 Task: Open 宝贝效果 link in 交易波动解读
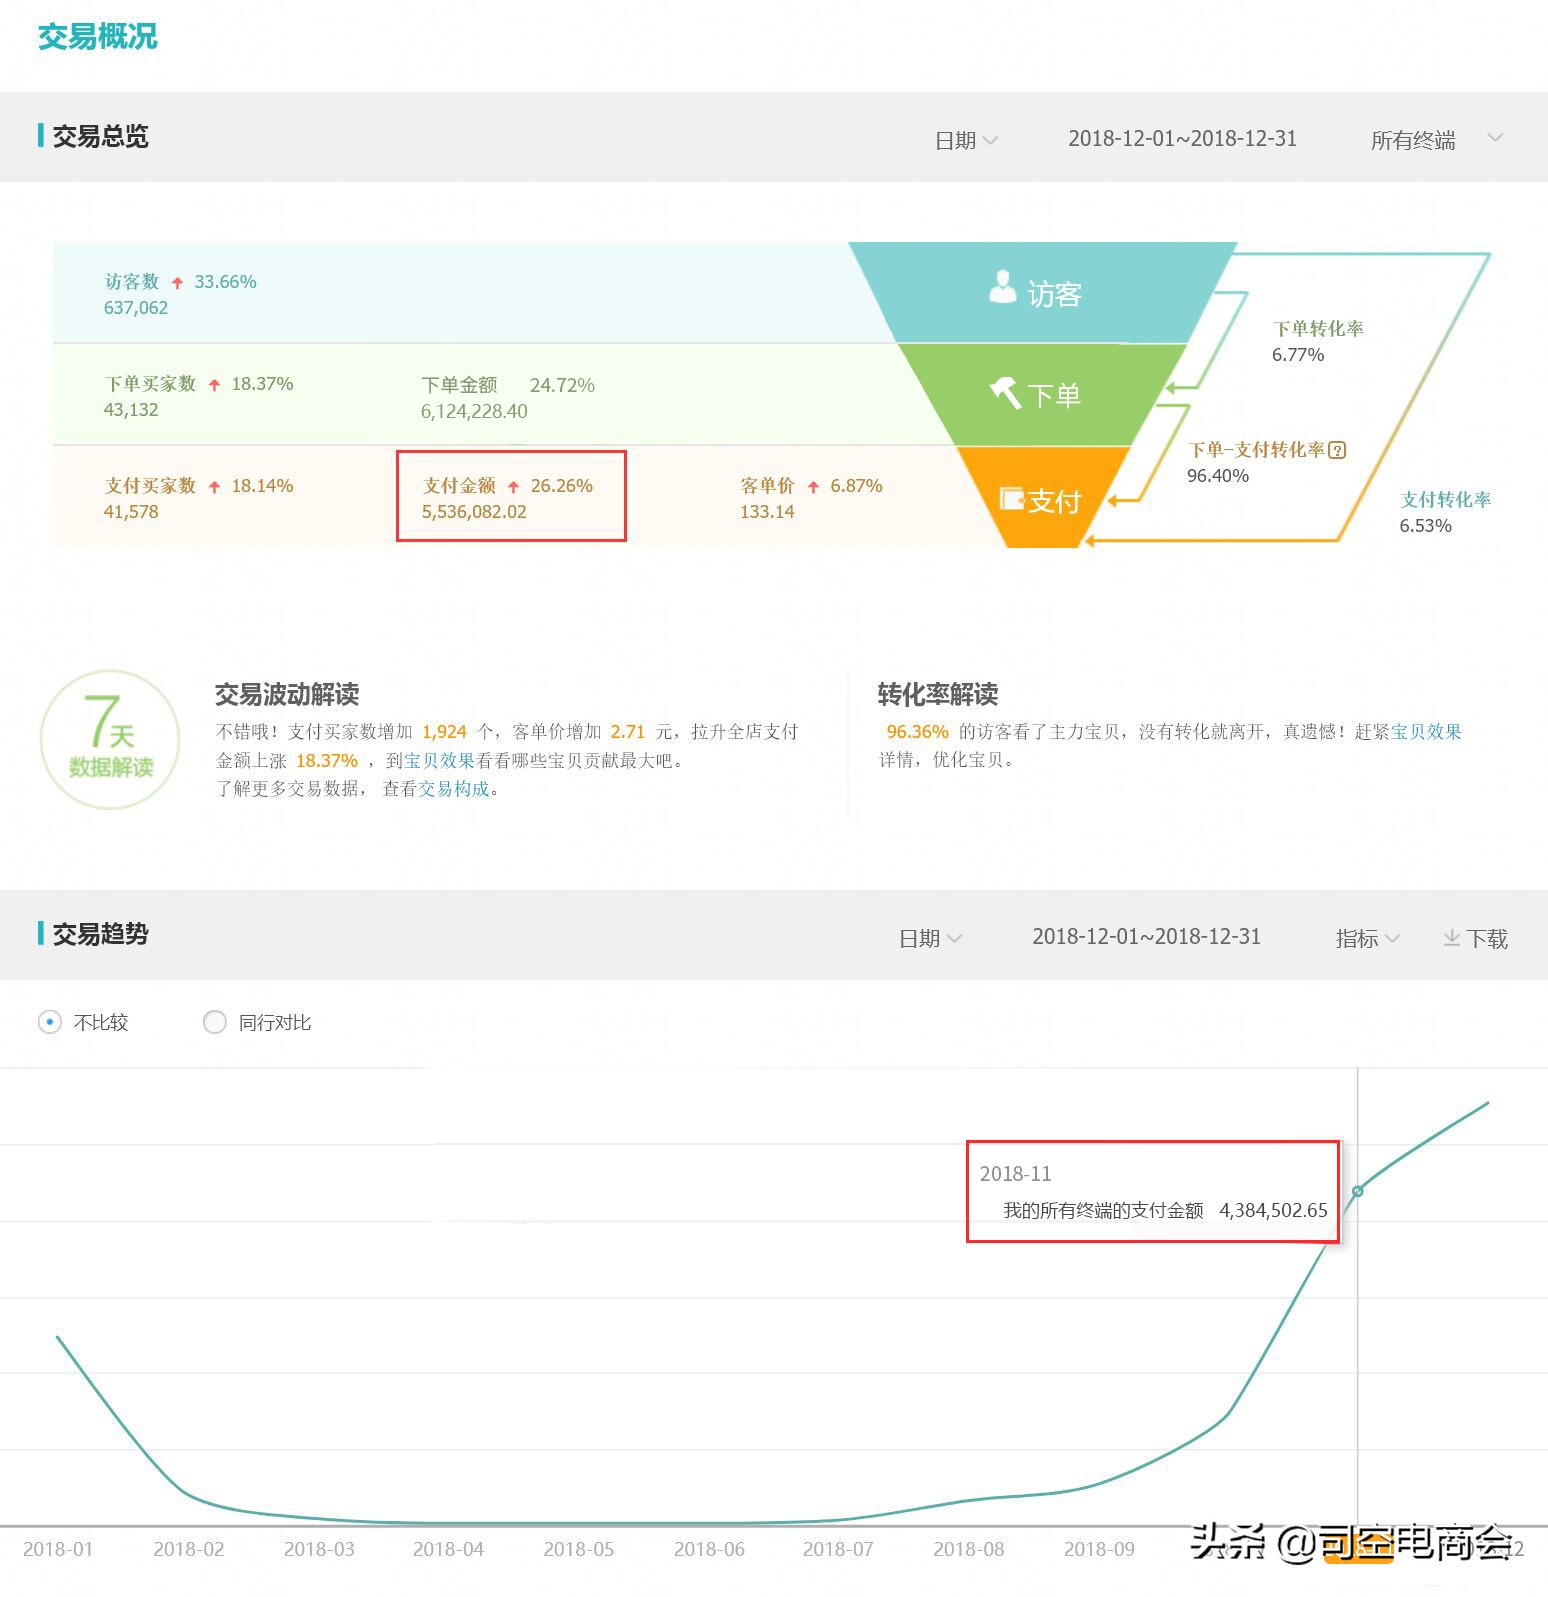click(x=439, y=761)
